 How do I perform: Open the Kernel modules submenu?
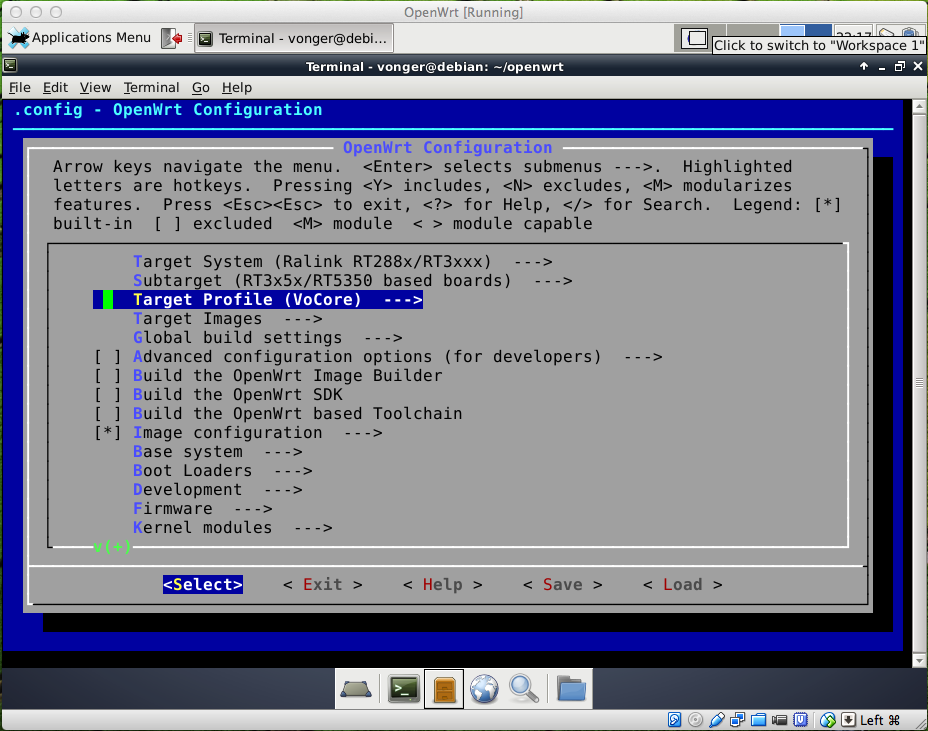coord(233,527)
